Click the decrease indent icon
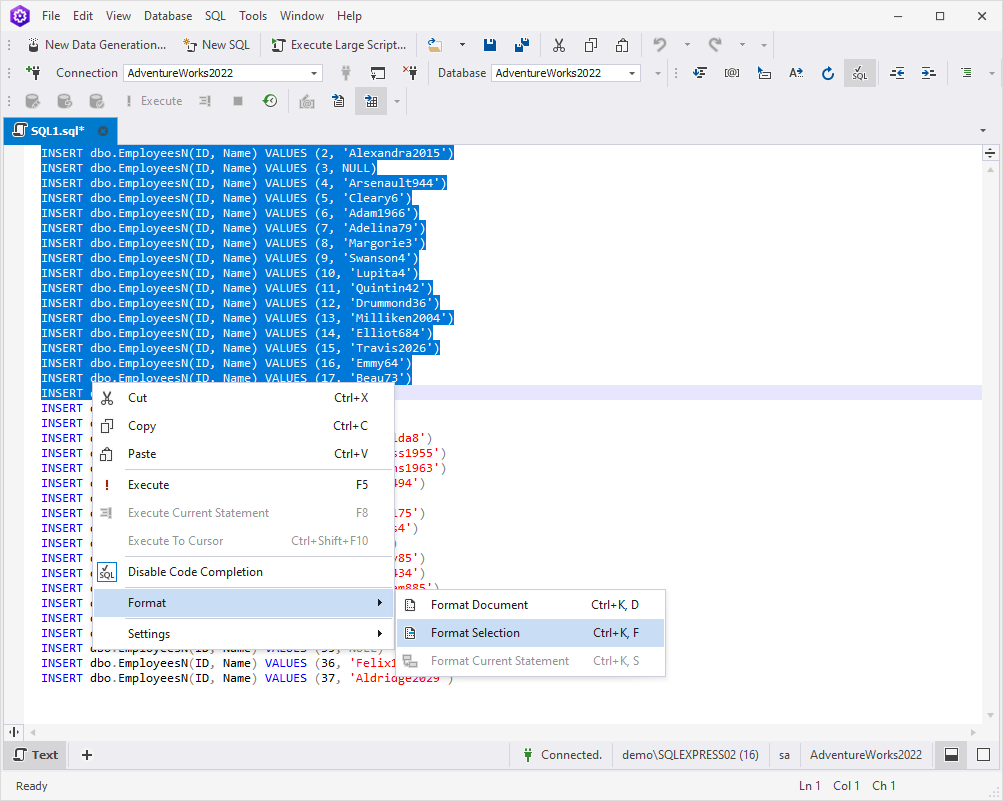 coord(897,73)
